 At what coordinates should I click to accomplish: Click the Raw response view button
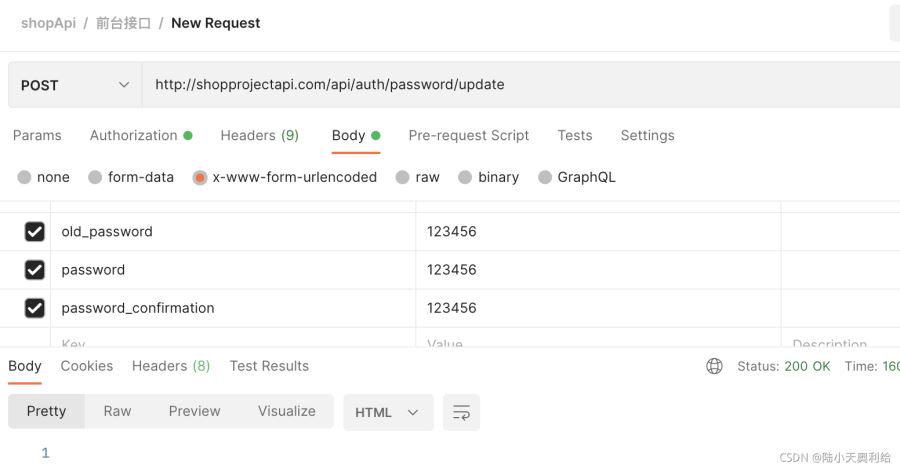pos(117,411)
